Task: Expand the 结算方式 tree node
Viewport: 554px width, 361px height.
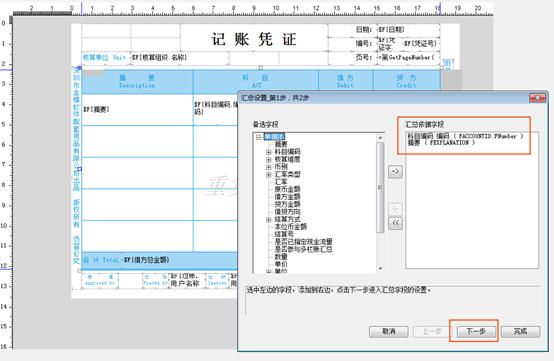Action: [269, 219]
